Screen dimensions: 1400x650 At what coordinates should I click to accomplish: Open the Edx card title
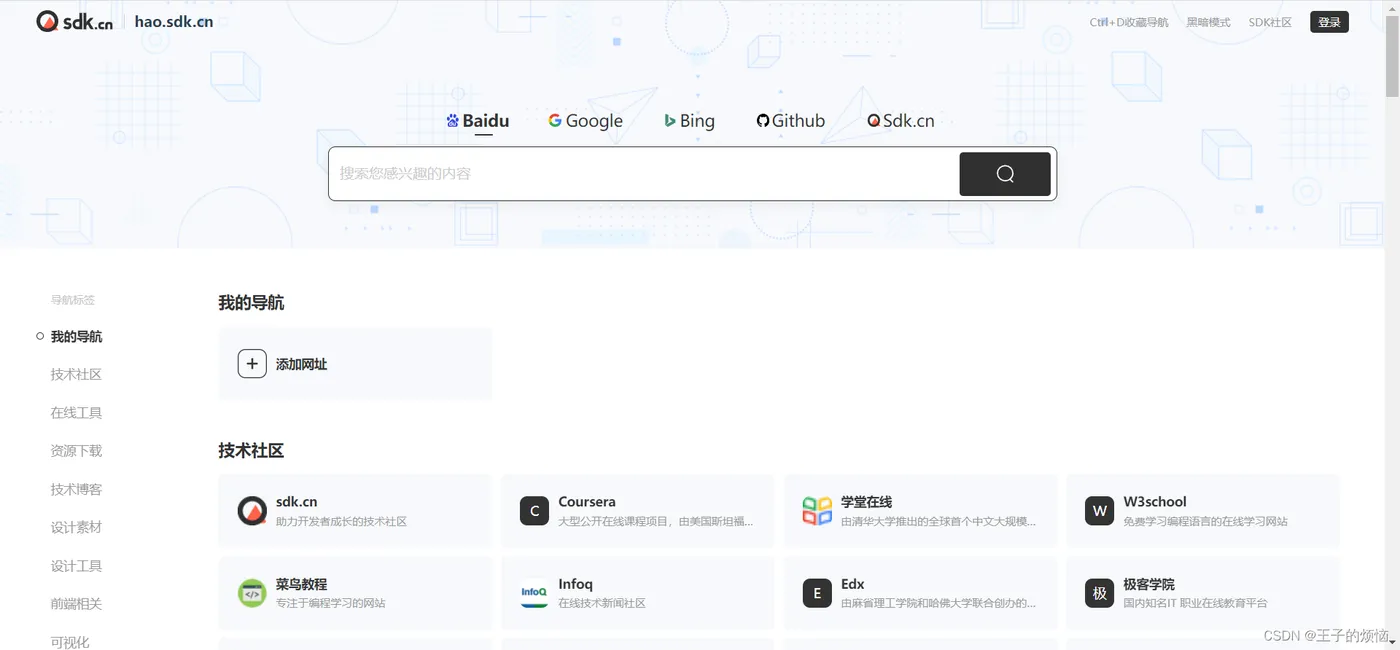pyautogui.click(x=853, y=584)
